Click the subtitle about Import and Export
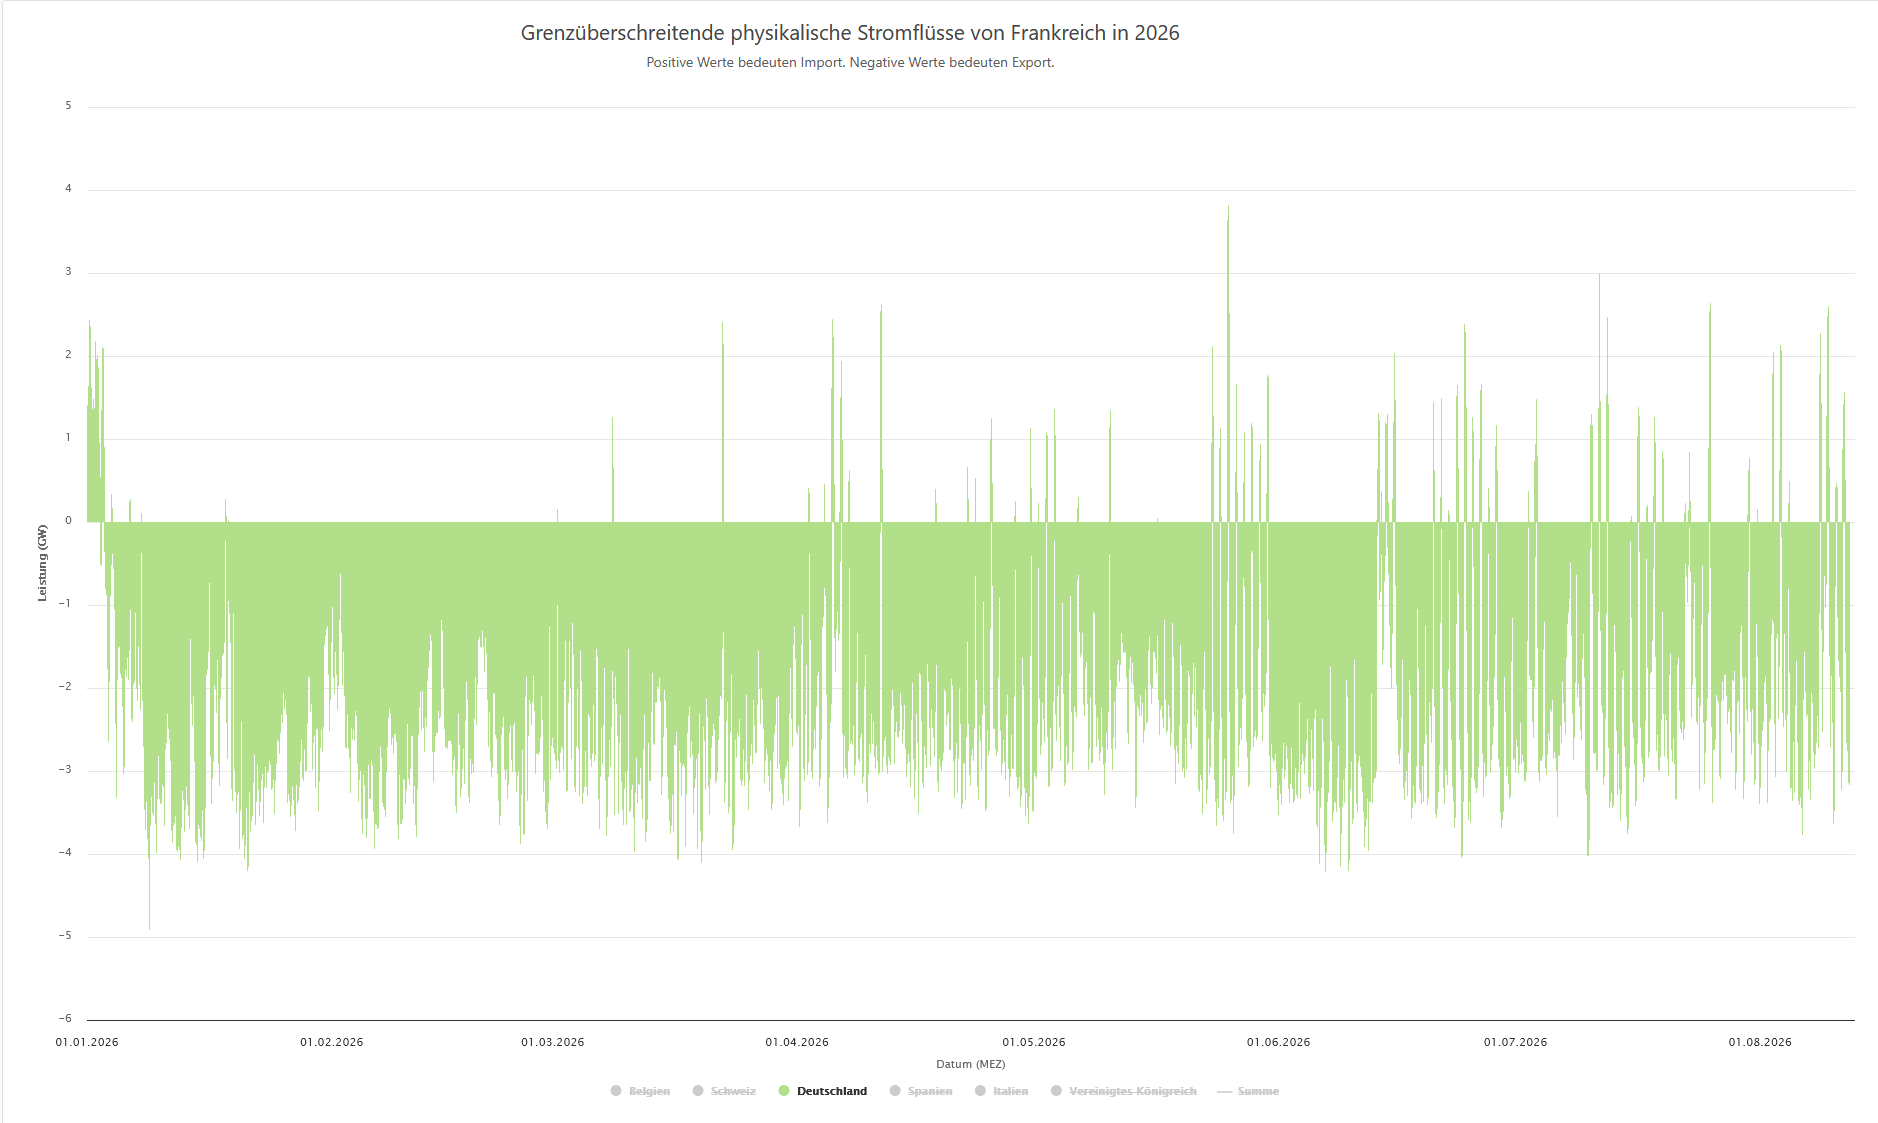Image resolution: width=1878 pixels, height=1123 pixels. (850, 62)
